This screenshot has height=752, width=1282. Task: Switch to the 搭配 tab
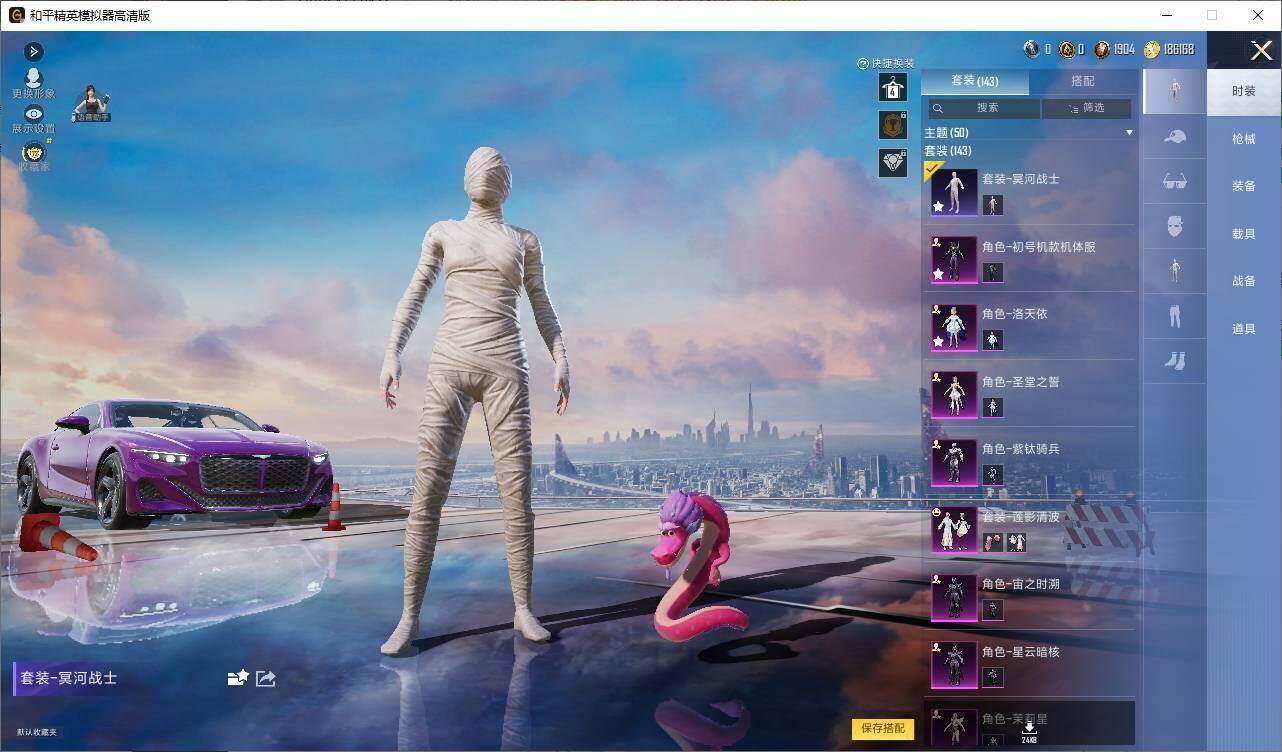pyautogui.click(x=1082, y=81)
